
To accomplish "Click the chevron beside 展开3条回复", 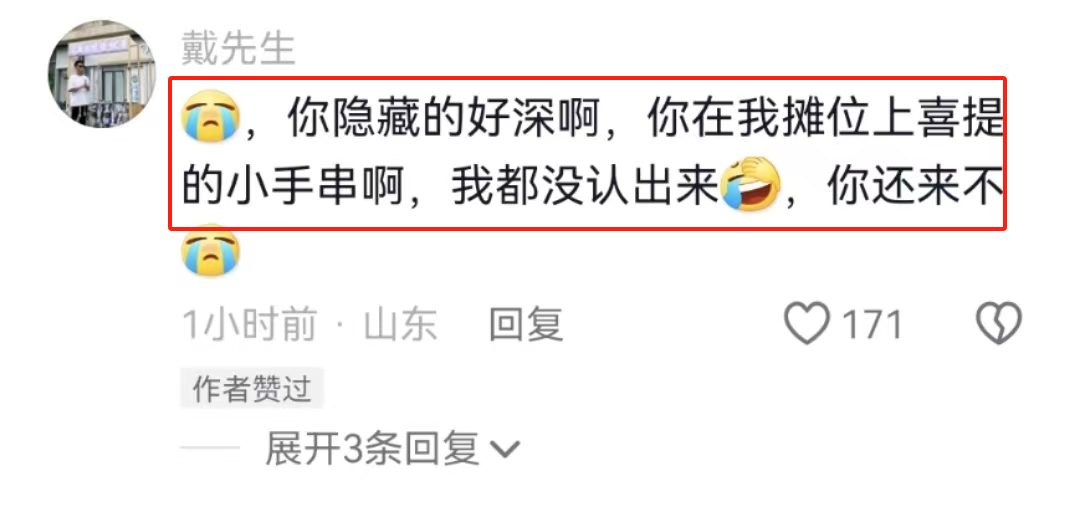I will pyautogui.click(x=506, y=450).
